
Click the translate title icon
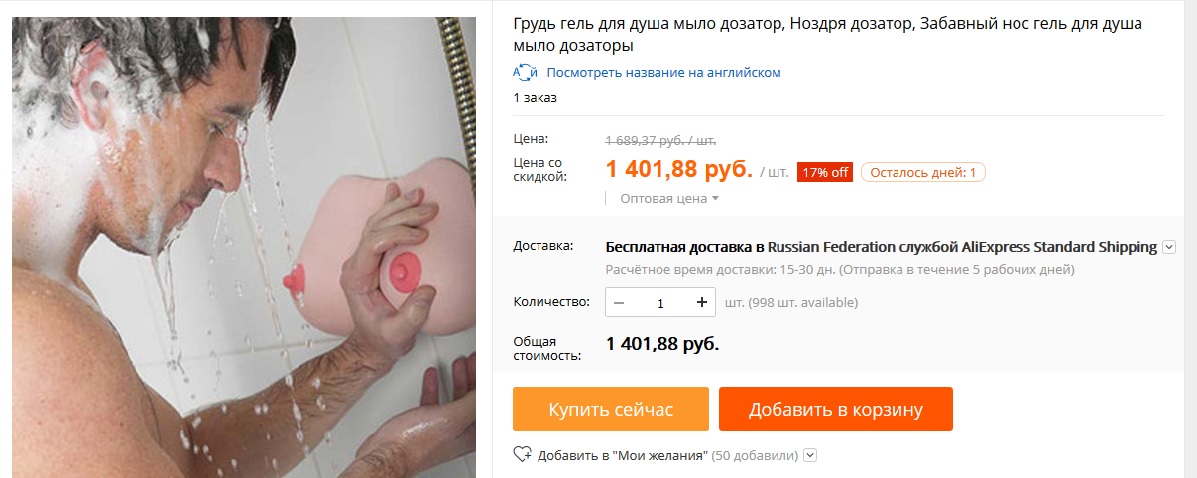tap(525, 73)
